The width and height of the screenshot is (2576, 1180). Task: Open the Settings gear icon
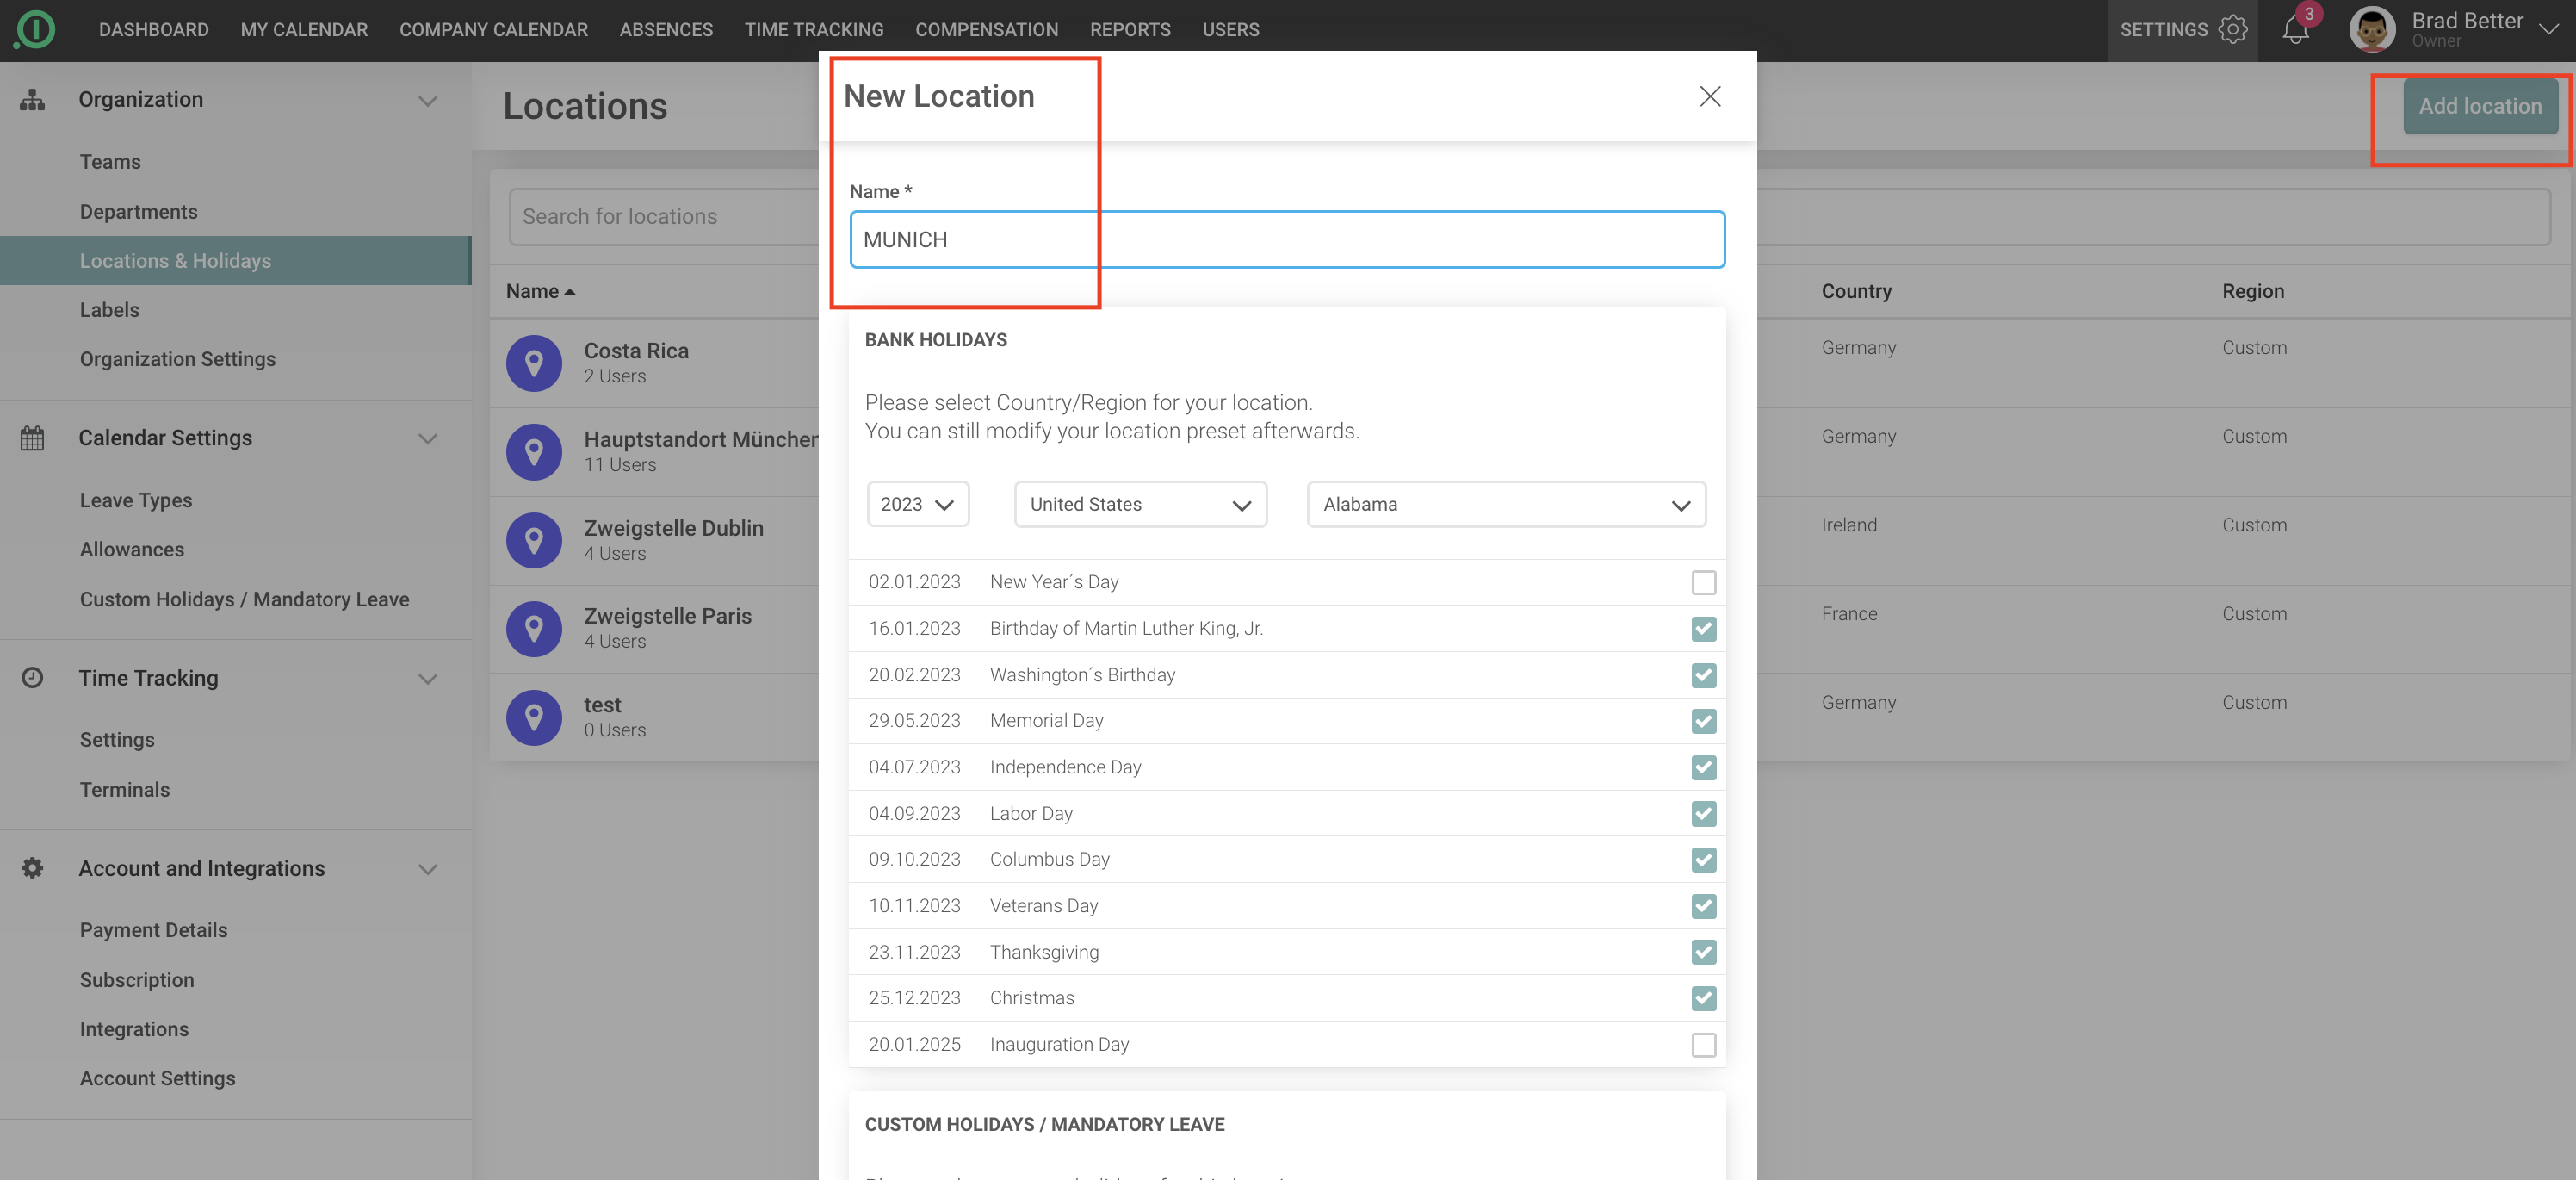[2232, 30]
